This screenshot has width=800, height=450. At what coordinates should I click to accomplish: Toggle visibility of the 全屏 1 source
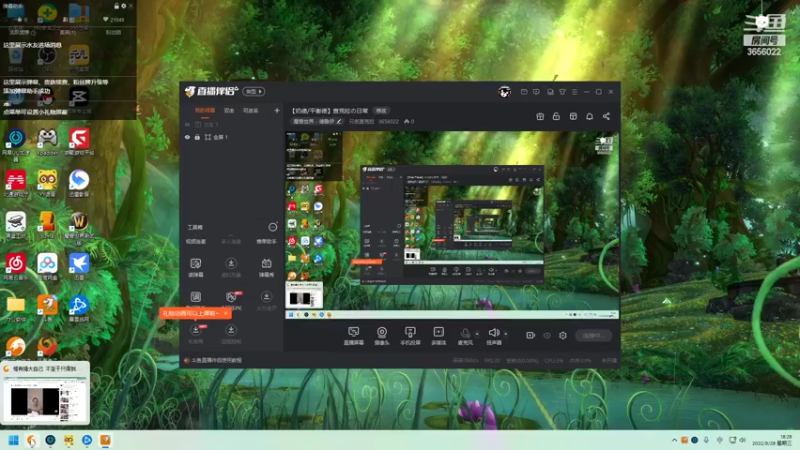pyautogui.click(x=187, y=137)
